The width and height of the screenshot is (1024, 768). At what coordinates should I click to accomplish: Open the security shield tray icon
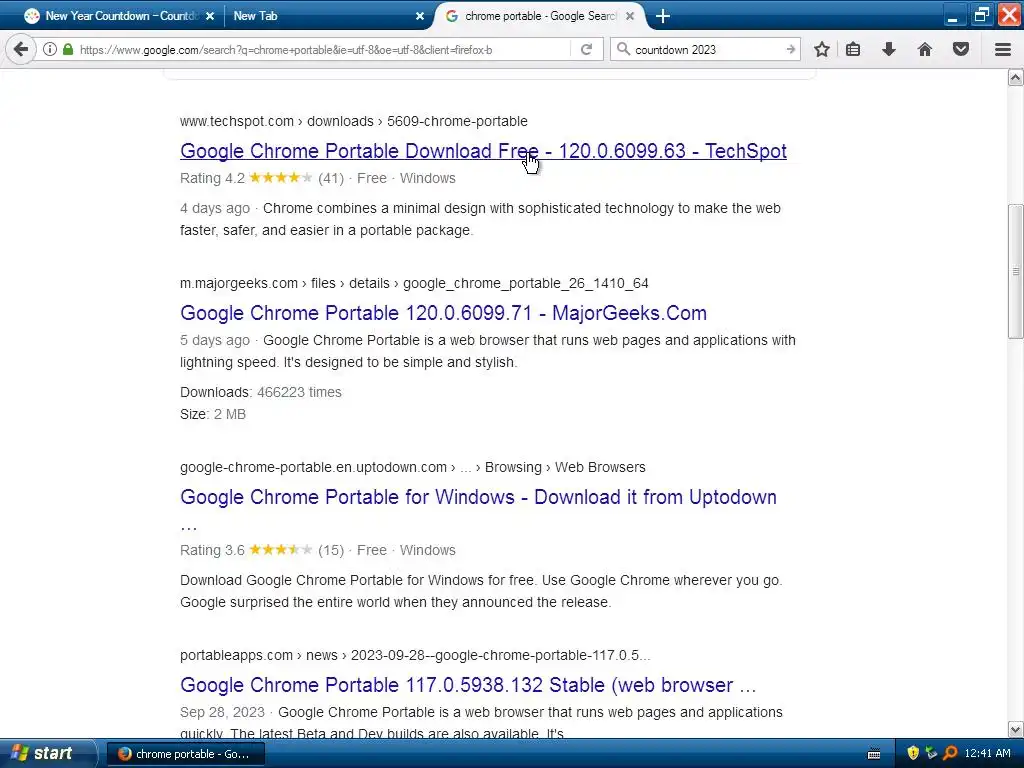pyautogui.click(x=913, y=754)
